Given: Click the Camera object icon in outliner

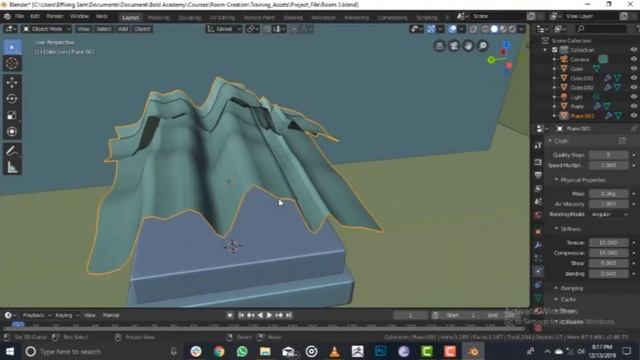Looking at the screenshot, I should click(x=564, y=59).
